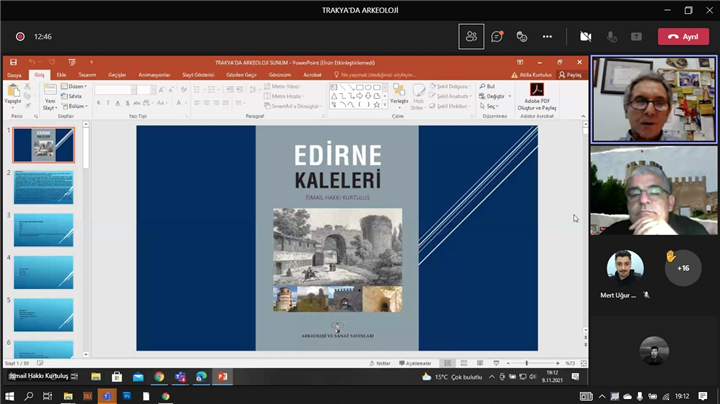Switch to the Geçişler tab
This screenshot has height=404, width=720.
tap(117, 75)
